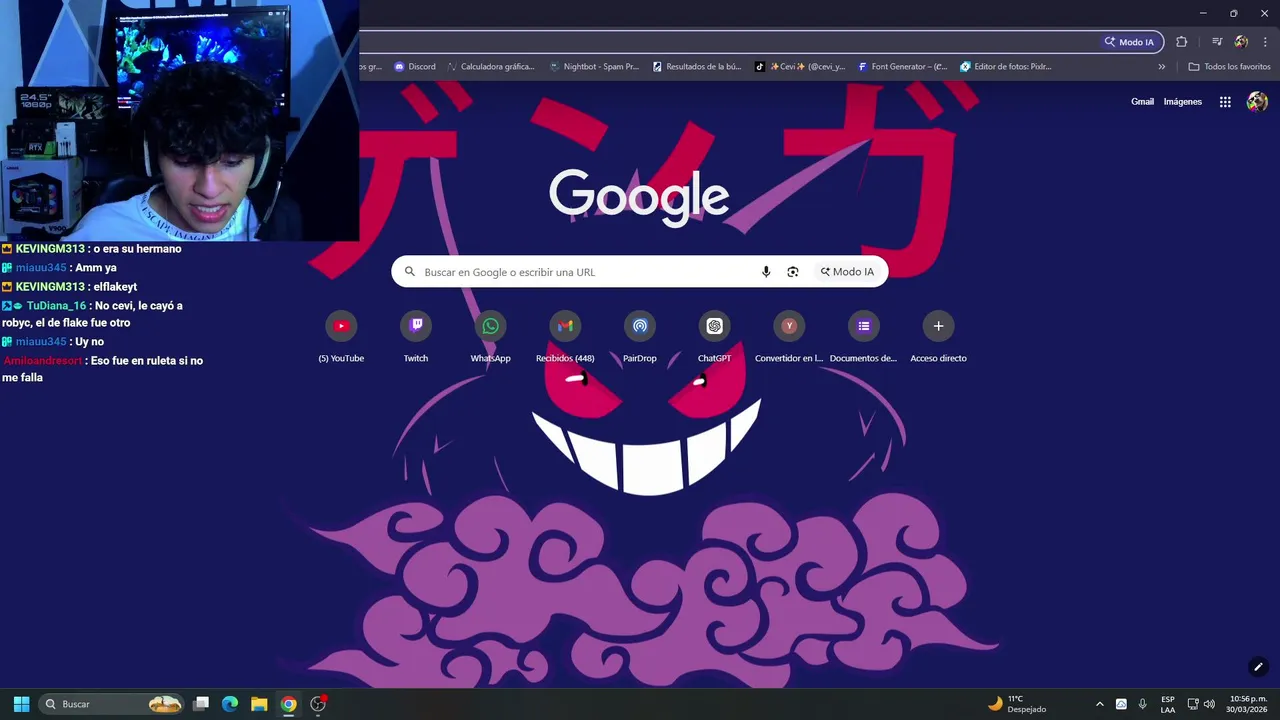Click inside the Google search box
The width and height of the screenshot is (1280, 720).
(x=640, y=272)
